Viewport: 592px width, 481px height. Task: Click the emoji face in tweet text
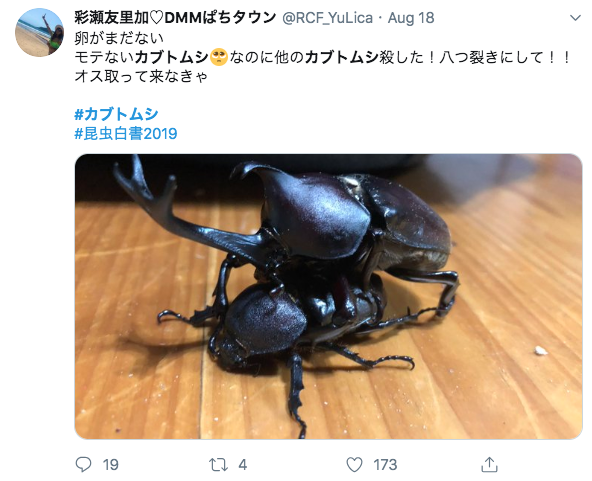[219, 57]
